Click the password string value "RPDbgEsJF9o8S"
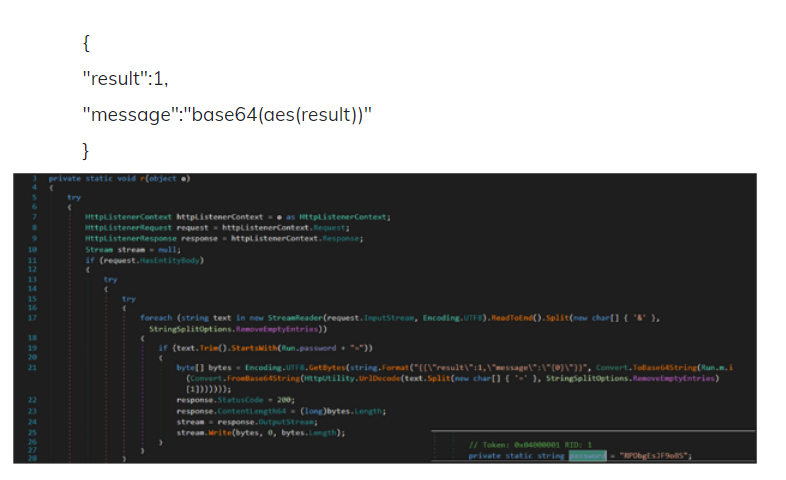Screen dimensions: 786x480 pos(653,455)
